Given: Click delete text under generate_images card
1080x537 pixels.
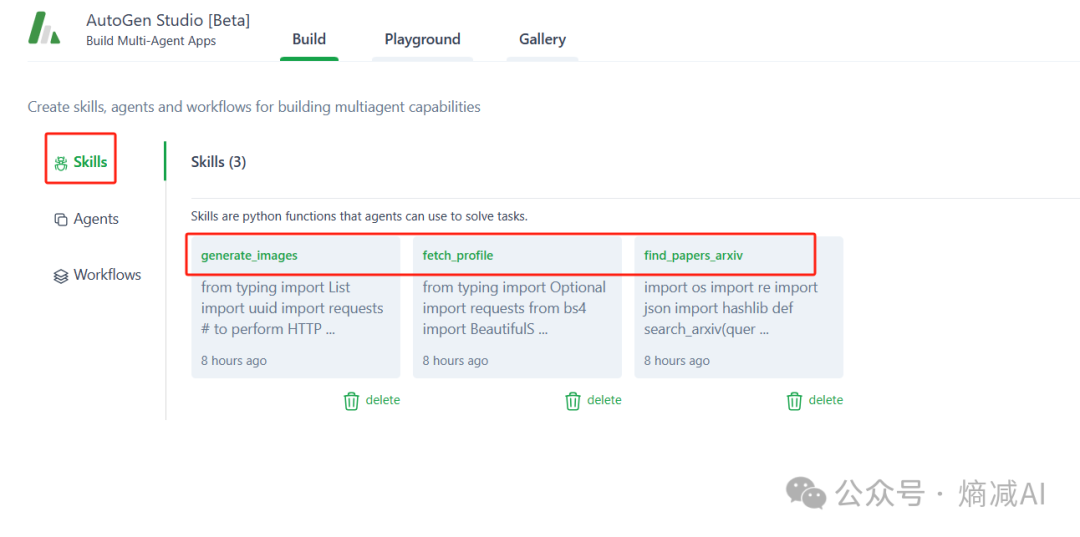Looking at the screenshot, I should click(382, 400).
